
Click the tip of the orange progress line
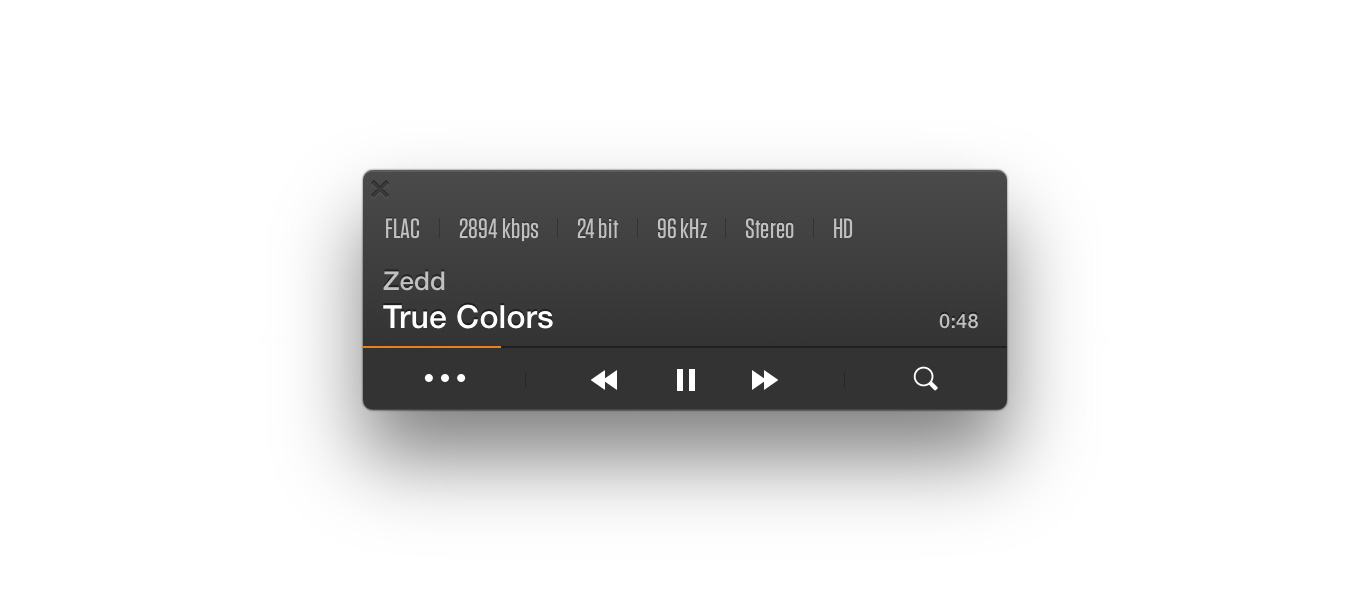click(x=500, y=347)
